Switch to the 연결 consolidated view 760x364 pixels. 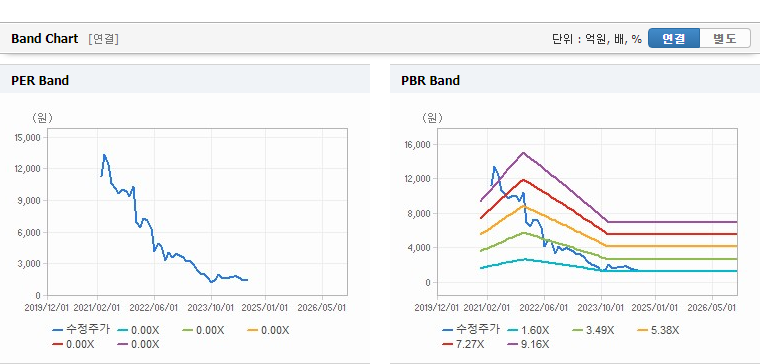[x=674, y=38]
